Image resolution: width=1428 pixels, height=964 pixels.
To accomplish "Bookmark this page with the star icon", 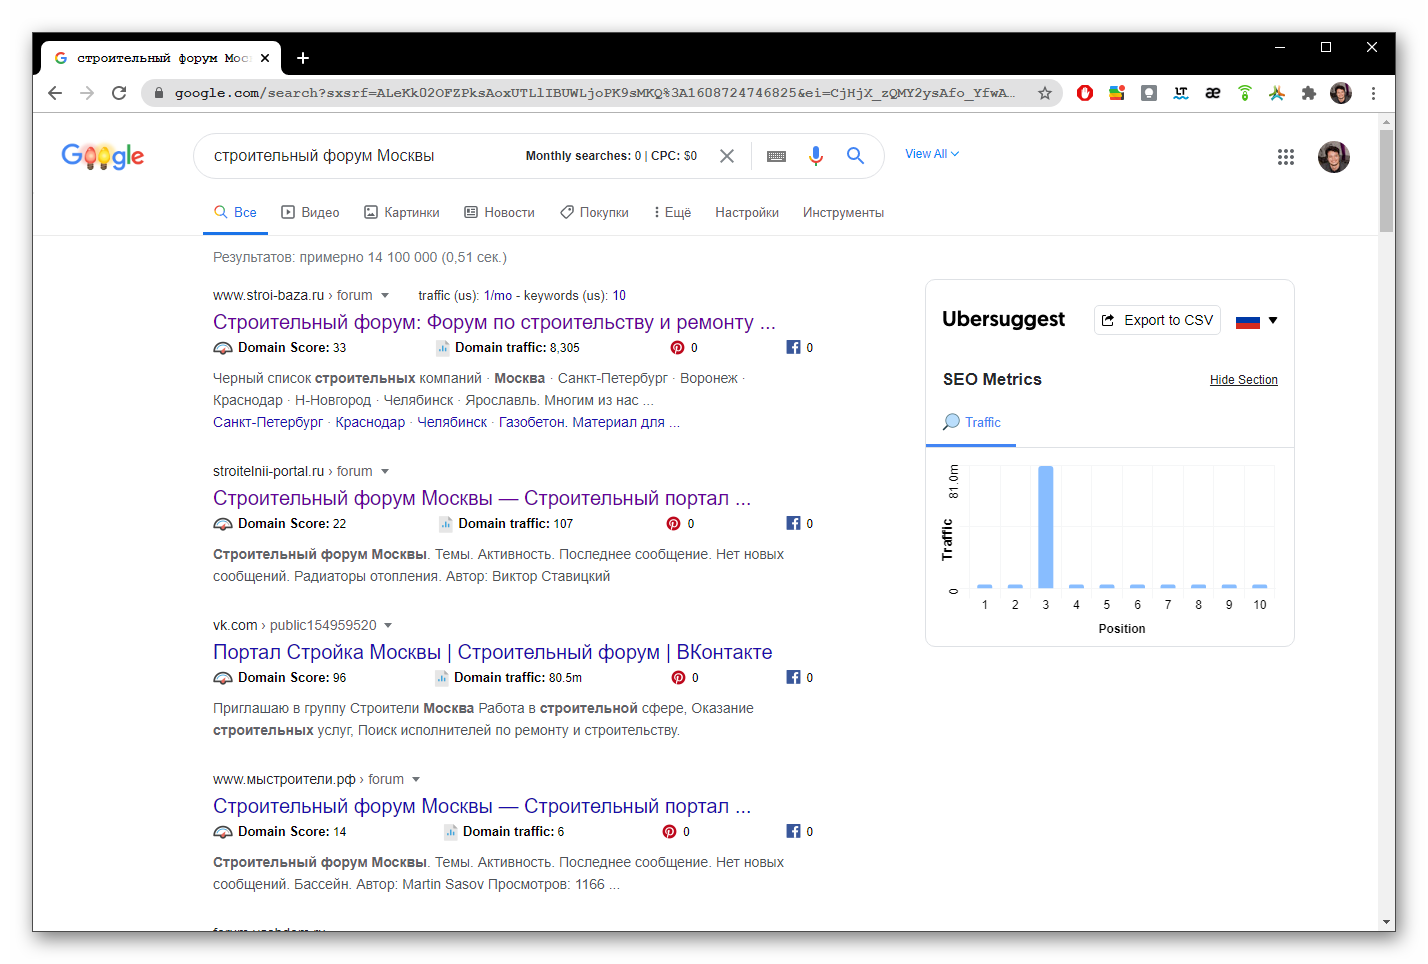I will tap(1045, 93).
